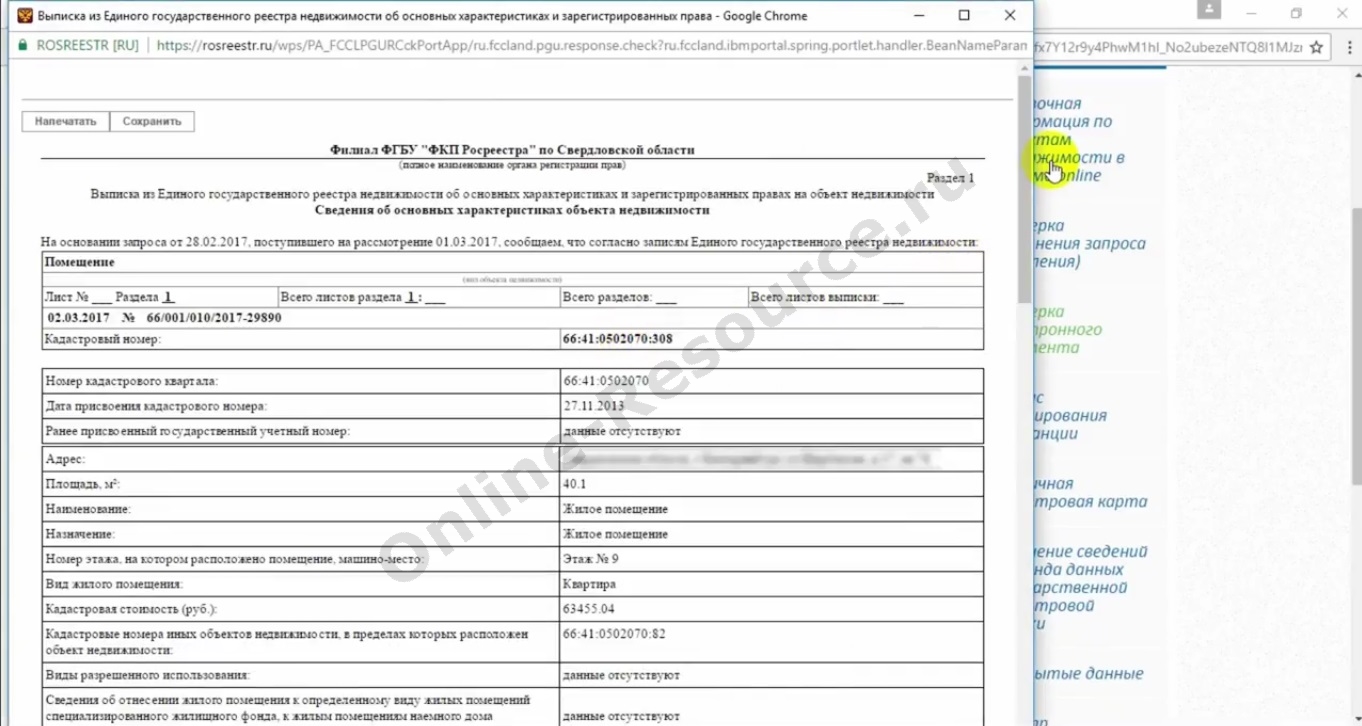Image resolution: width=1362 pixels, height=726 pixels.
Task: Click 'Номер кадастрового квартала:' label
Action: tap(131, 381)
